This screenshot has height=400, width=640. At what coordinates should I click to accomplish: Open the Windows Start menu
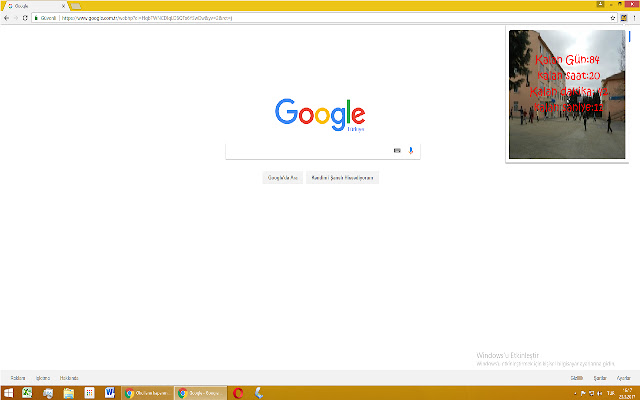[x=8, y=393]
